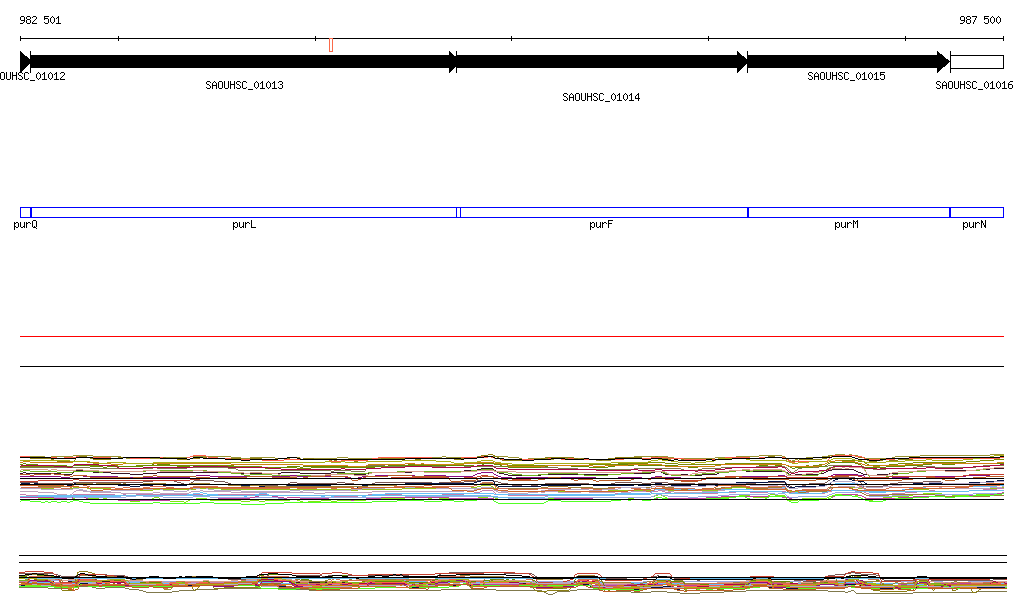Click the SAOUHSC_01013 black gene arrow

[243, 62]
